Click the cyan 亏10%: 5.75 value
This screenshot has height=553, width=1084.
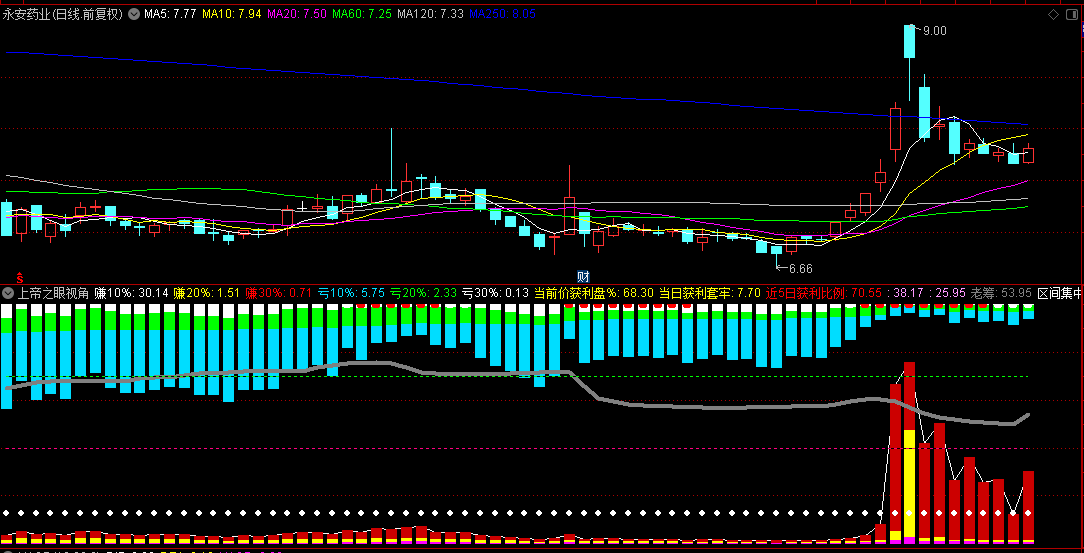pos(351,293)
